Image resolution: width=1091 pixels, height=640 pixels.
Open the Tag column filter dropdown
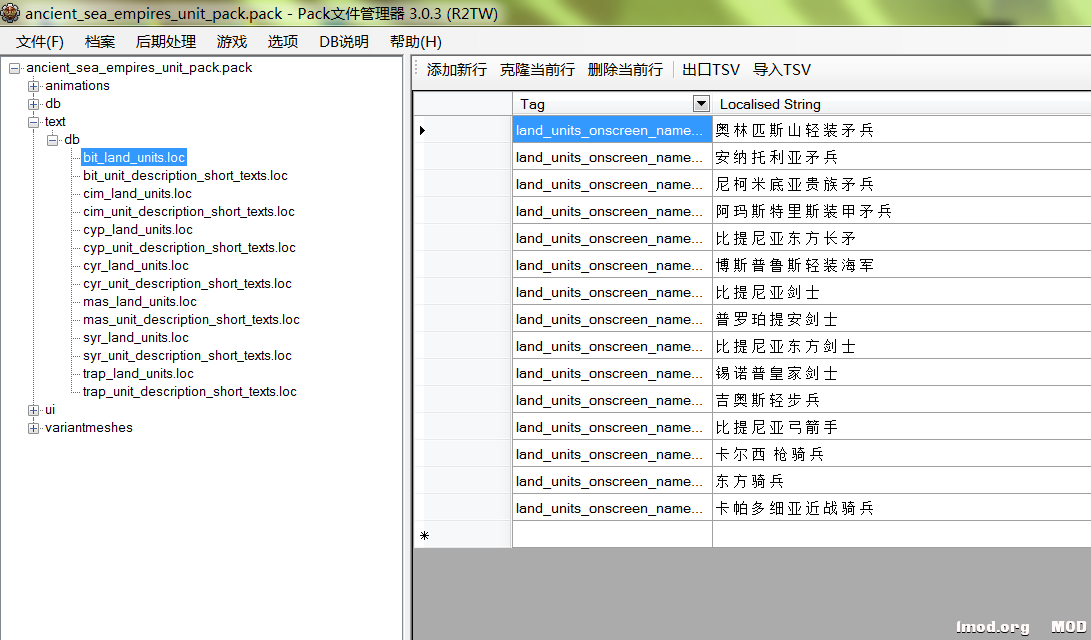coord(700,104)
